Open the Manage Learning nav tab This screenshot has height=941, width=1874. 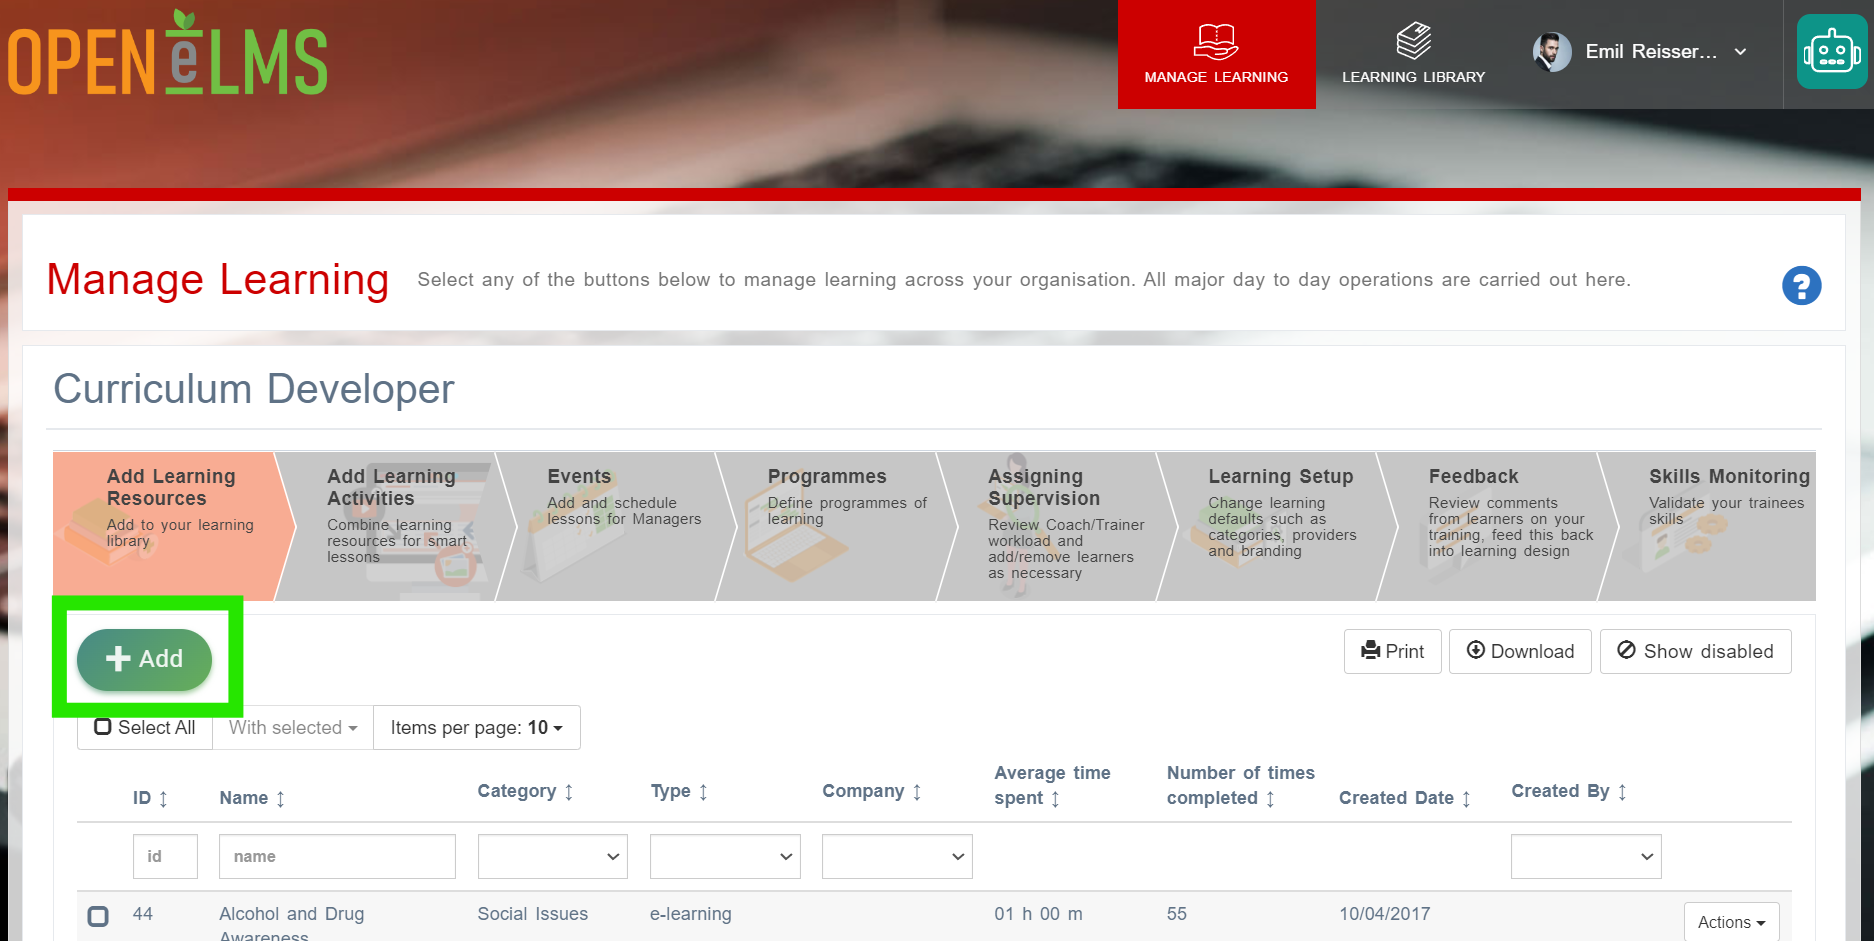point(1216,54)
